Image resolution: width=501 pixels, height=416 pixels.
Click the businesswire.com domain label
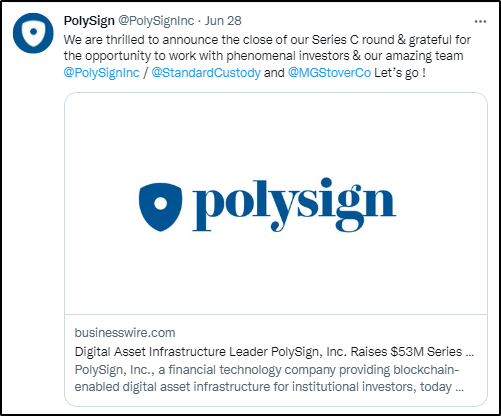(x=125, y=333)
